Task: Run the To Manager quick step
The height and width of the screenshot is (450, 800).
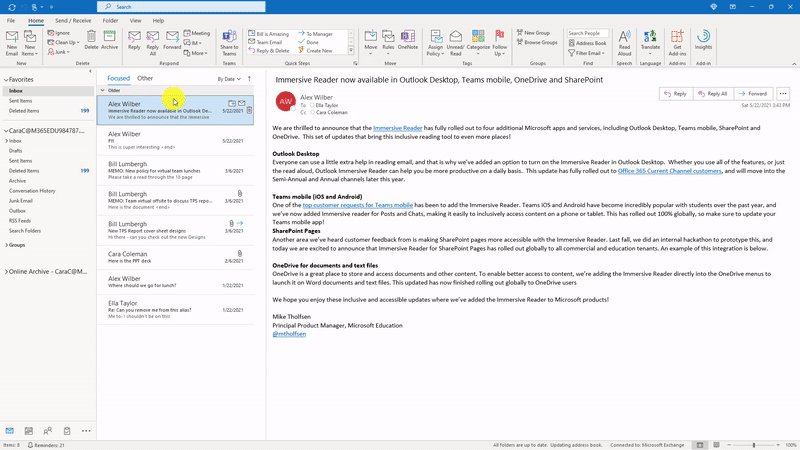Action: (315, 34)
